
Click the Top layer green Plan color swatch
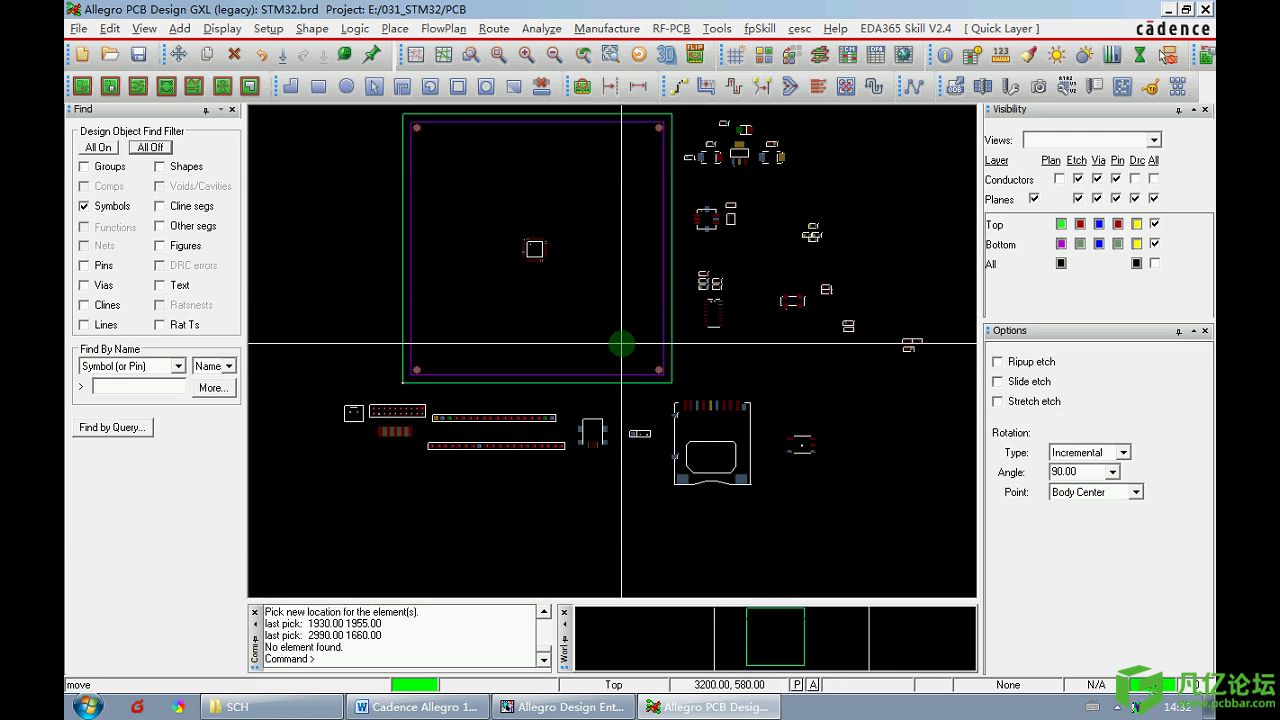click(1061, 224)
